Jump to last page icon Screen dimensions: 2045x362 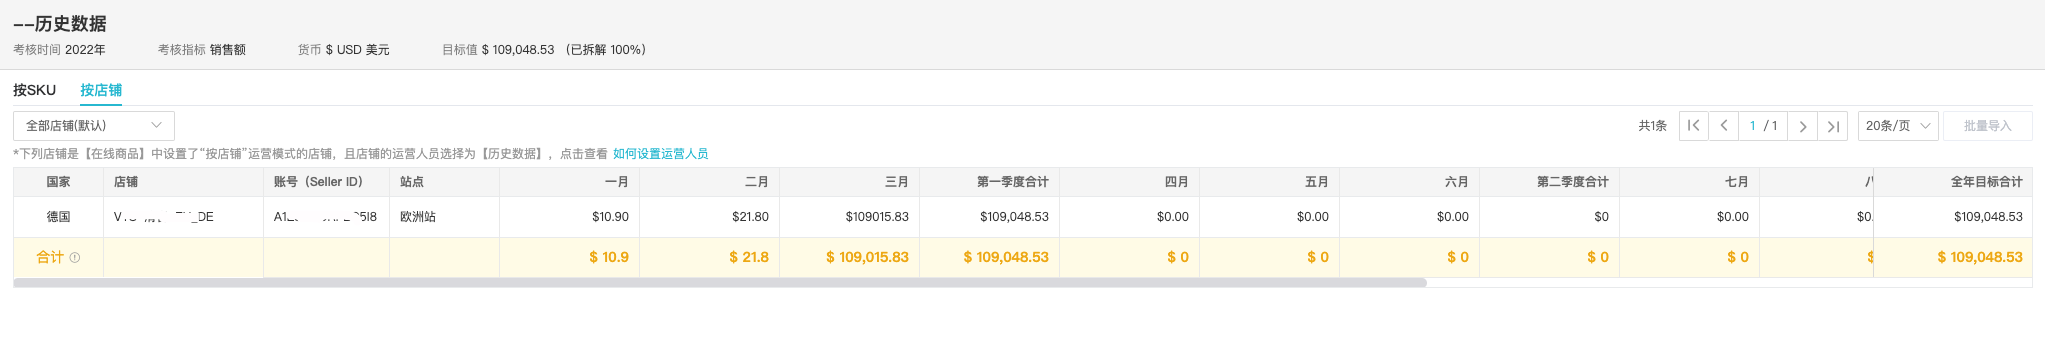pyautogui.click(x=1832, y=126)
